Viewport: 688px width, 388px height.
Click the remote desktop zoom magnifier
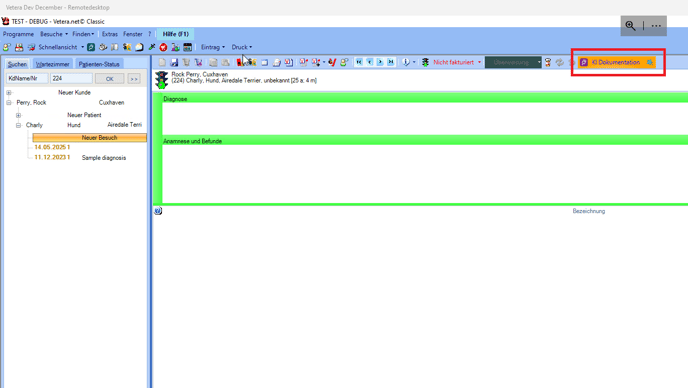(x=631, y=25)
